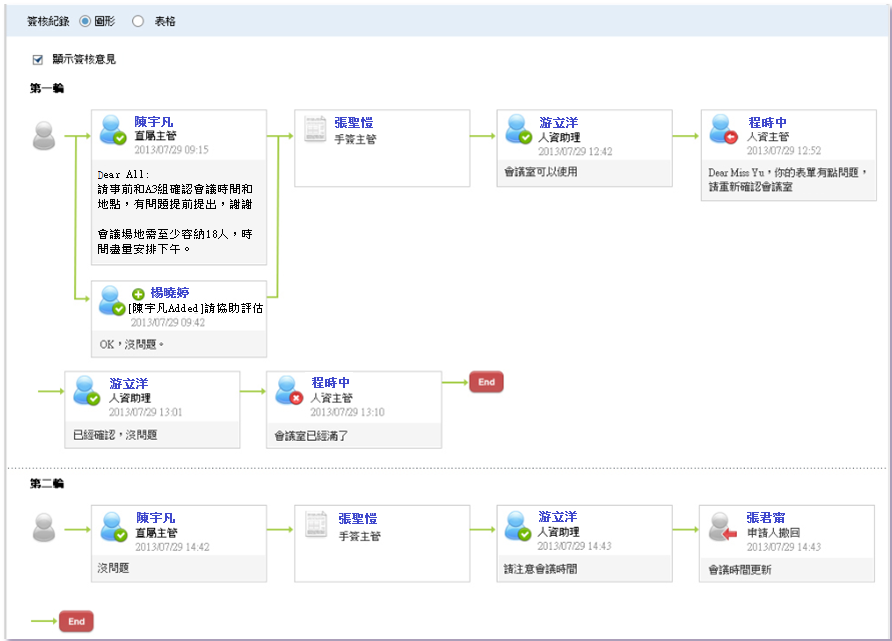Click the comment 沒問題 under 陳宇凡

[x=113, y=568]
